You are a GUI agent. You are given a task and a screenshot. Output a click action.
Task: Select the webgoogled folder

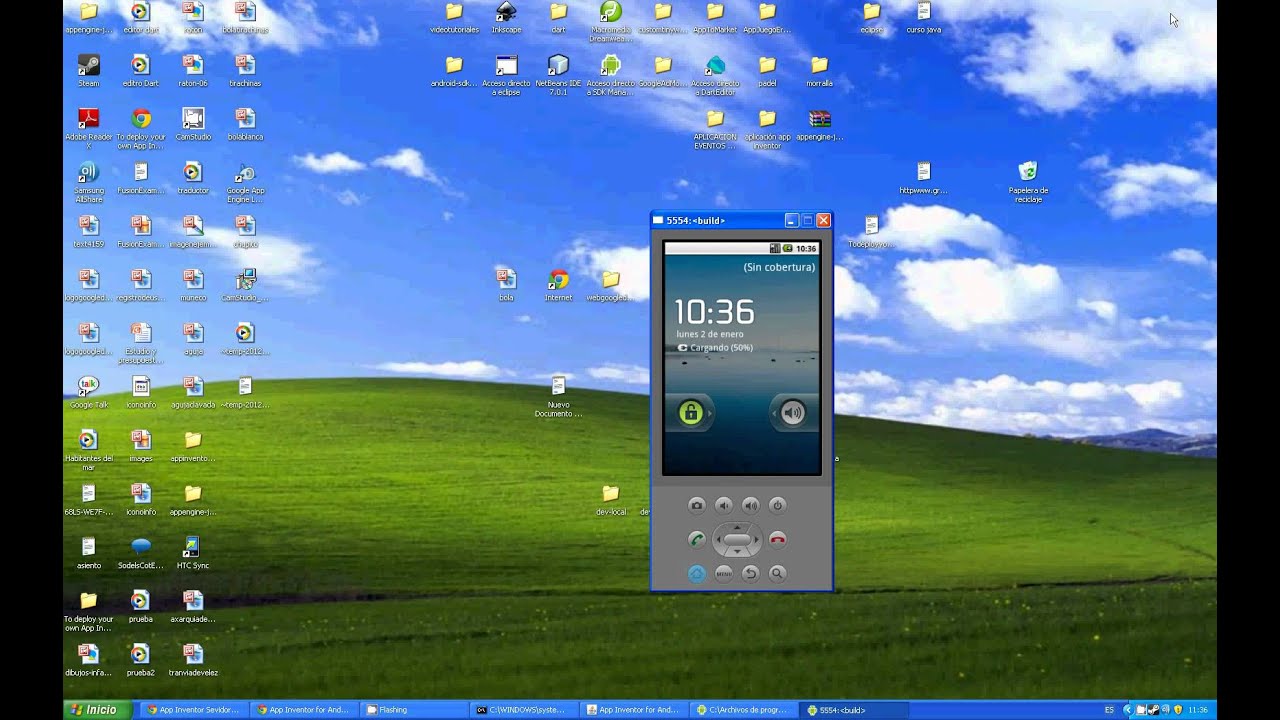coord(610,285)
